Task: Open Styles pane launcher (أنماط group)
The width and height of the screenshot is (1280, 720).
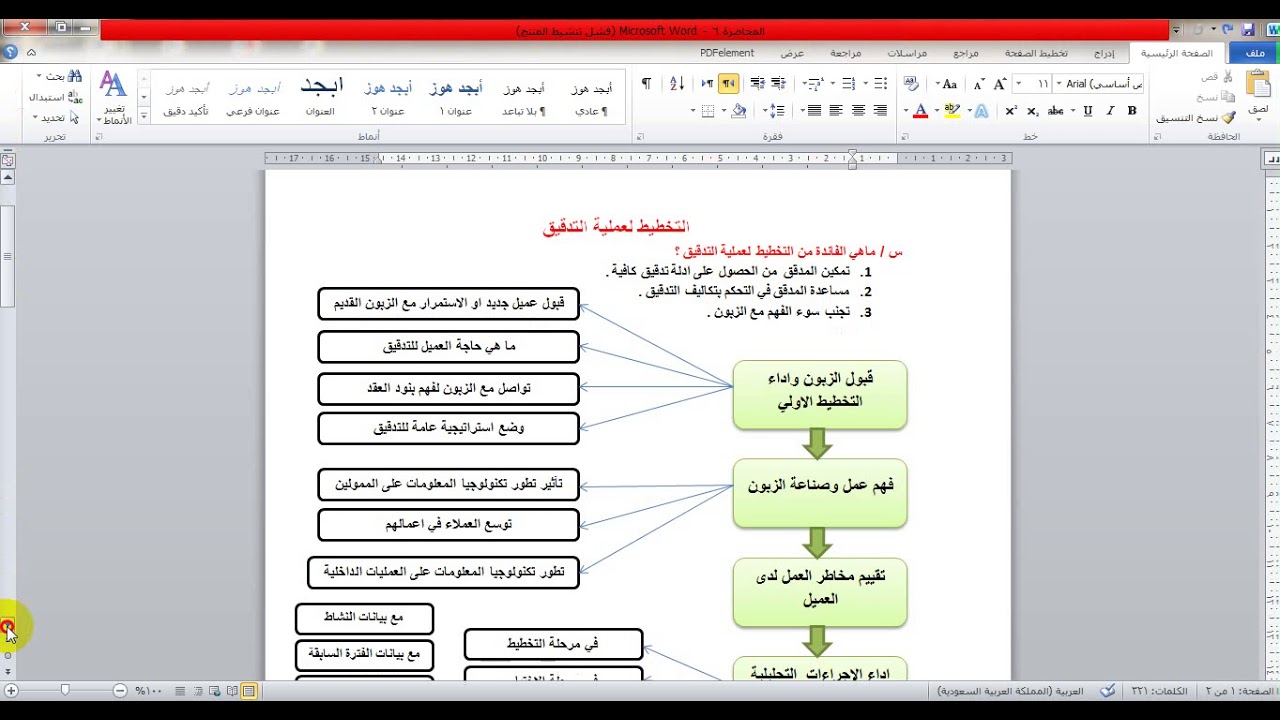Action: point(99,136)
